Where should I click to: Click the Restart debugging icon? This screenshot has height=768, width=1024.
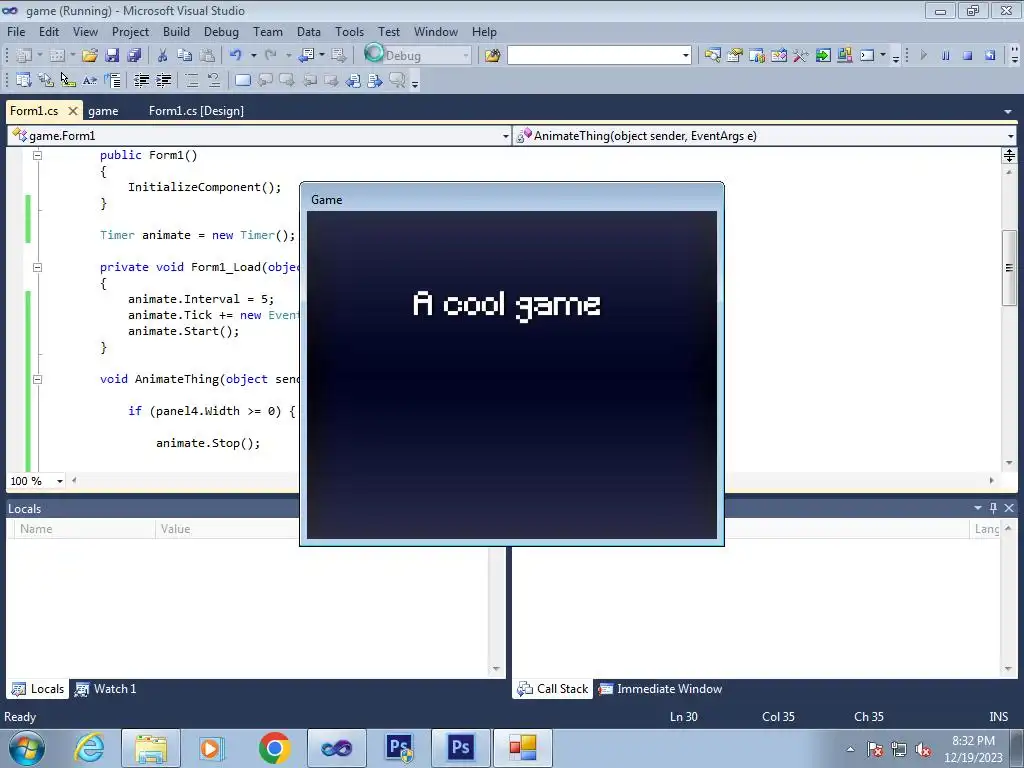tap(990, 56)
